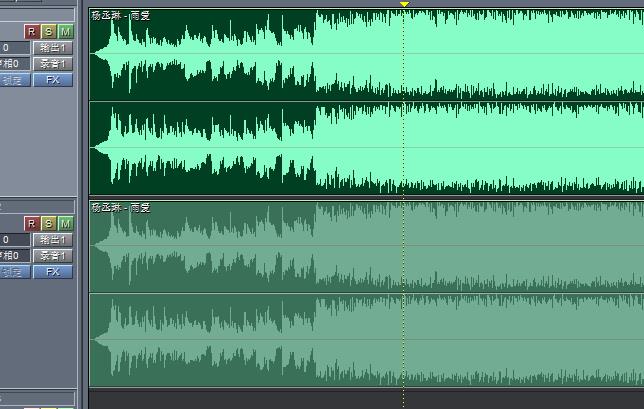The image size is (644, 409).
Task: Arm record (R) on the second track
Action: click(32, 224)
